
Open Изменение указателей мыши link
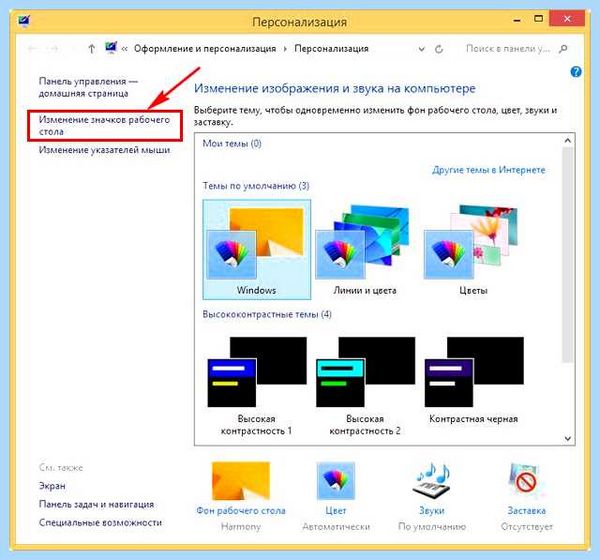point(104,150)
